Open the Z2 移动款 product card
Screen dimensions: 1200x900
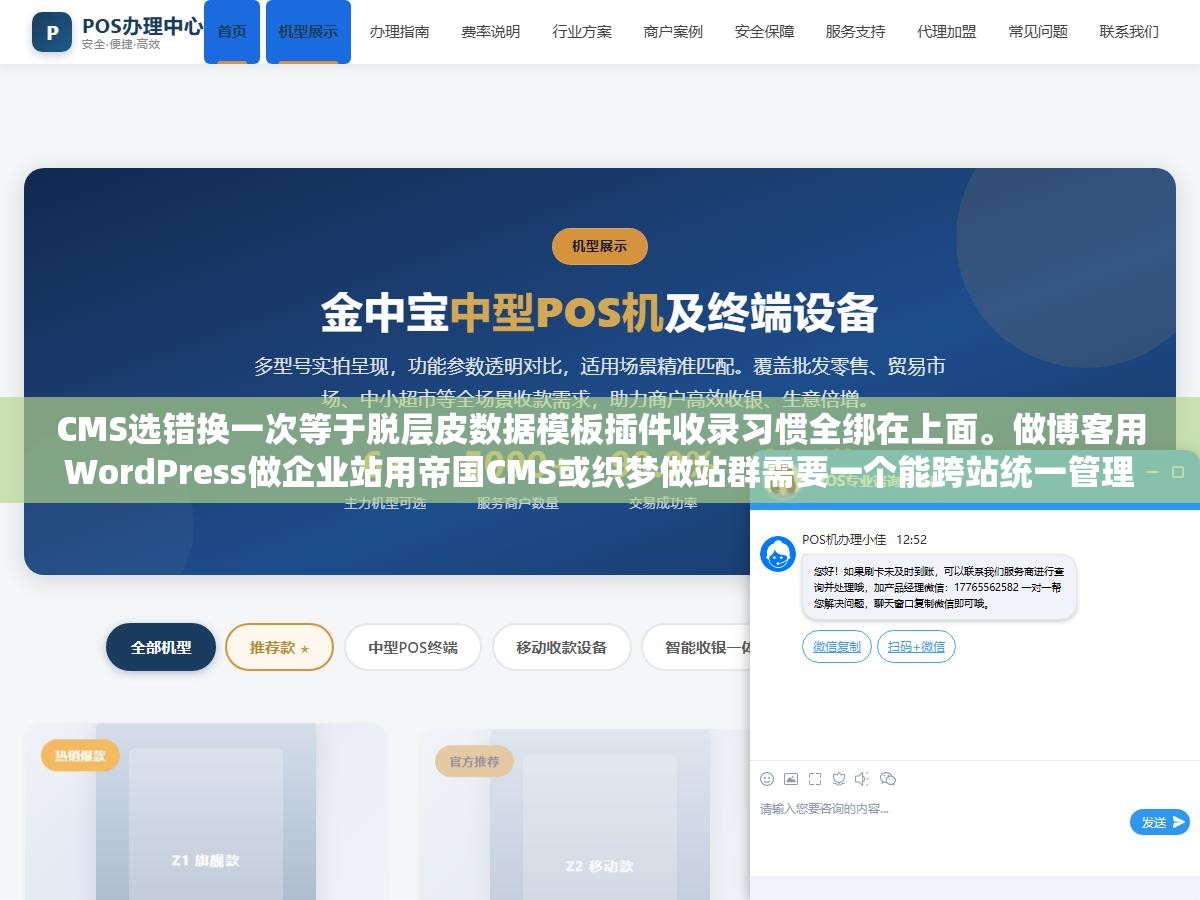click(584, 815)
